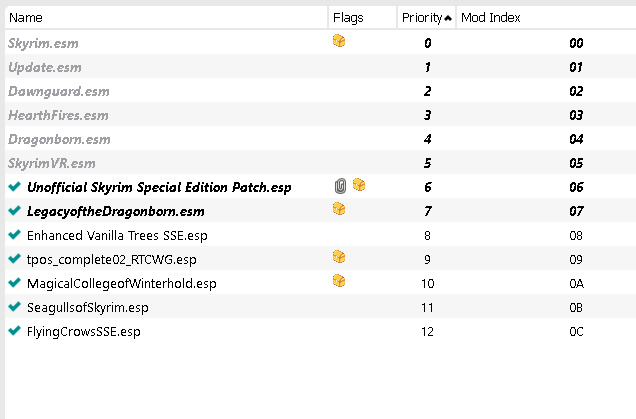Click the Priority sort arrow indicator

point(448,18)
